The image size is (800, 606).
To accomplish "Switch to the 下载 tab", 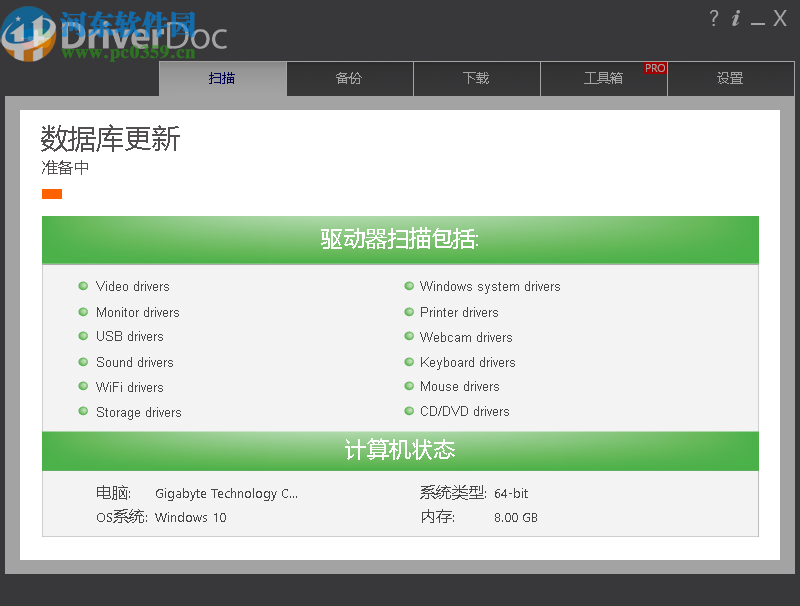I will (477, 78).
